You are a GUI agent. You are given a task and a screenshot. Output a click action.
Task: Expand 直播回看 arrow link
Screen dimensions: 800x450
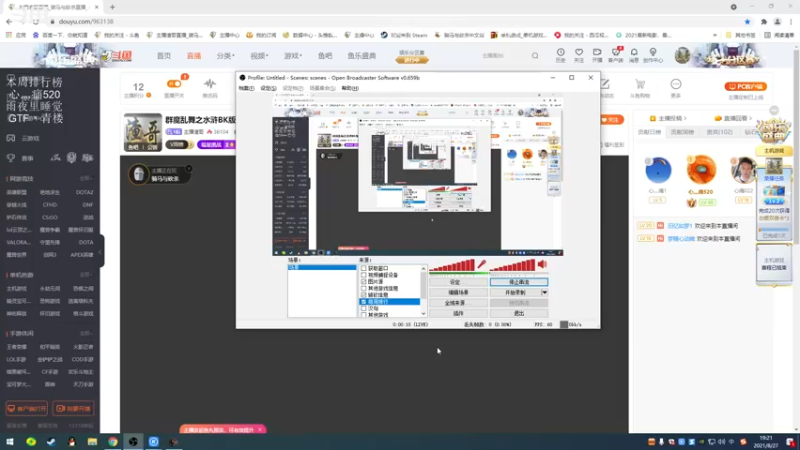pyautogui.click(x=735, y=118)
